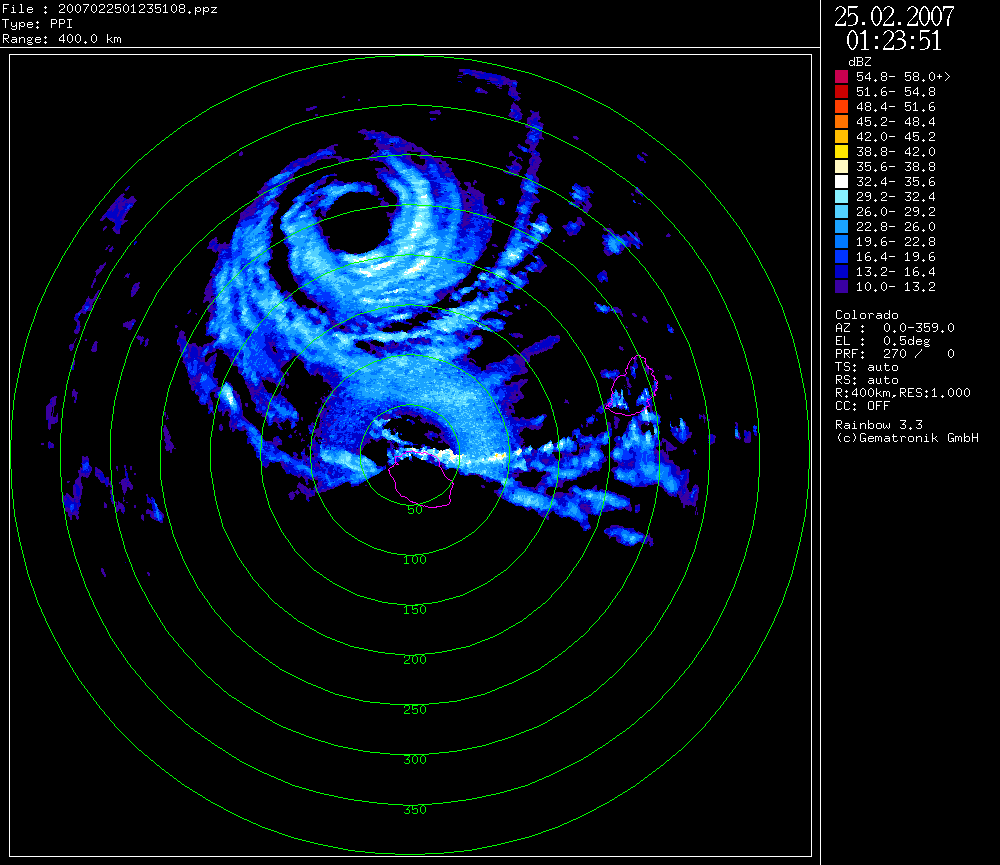1000x865 pixels.
Task: Click the 25.02.2007 date display
Action: [894, 17]
